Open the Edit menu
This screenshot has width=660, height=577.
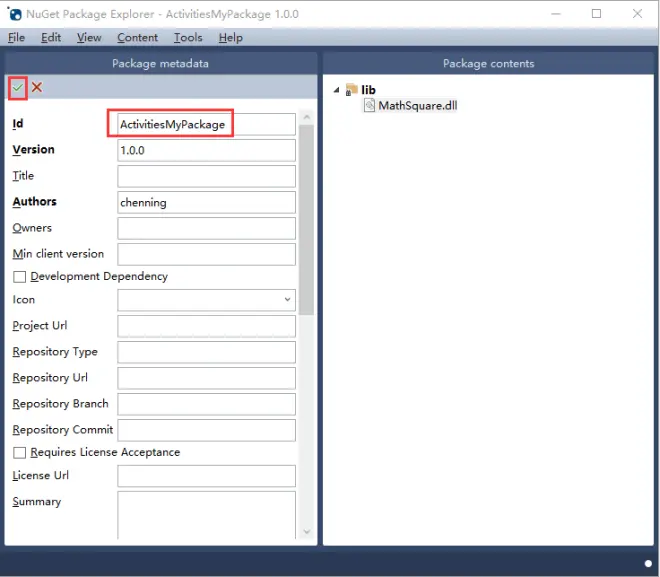(x=51, y=37)
